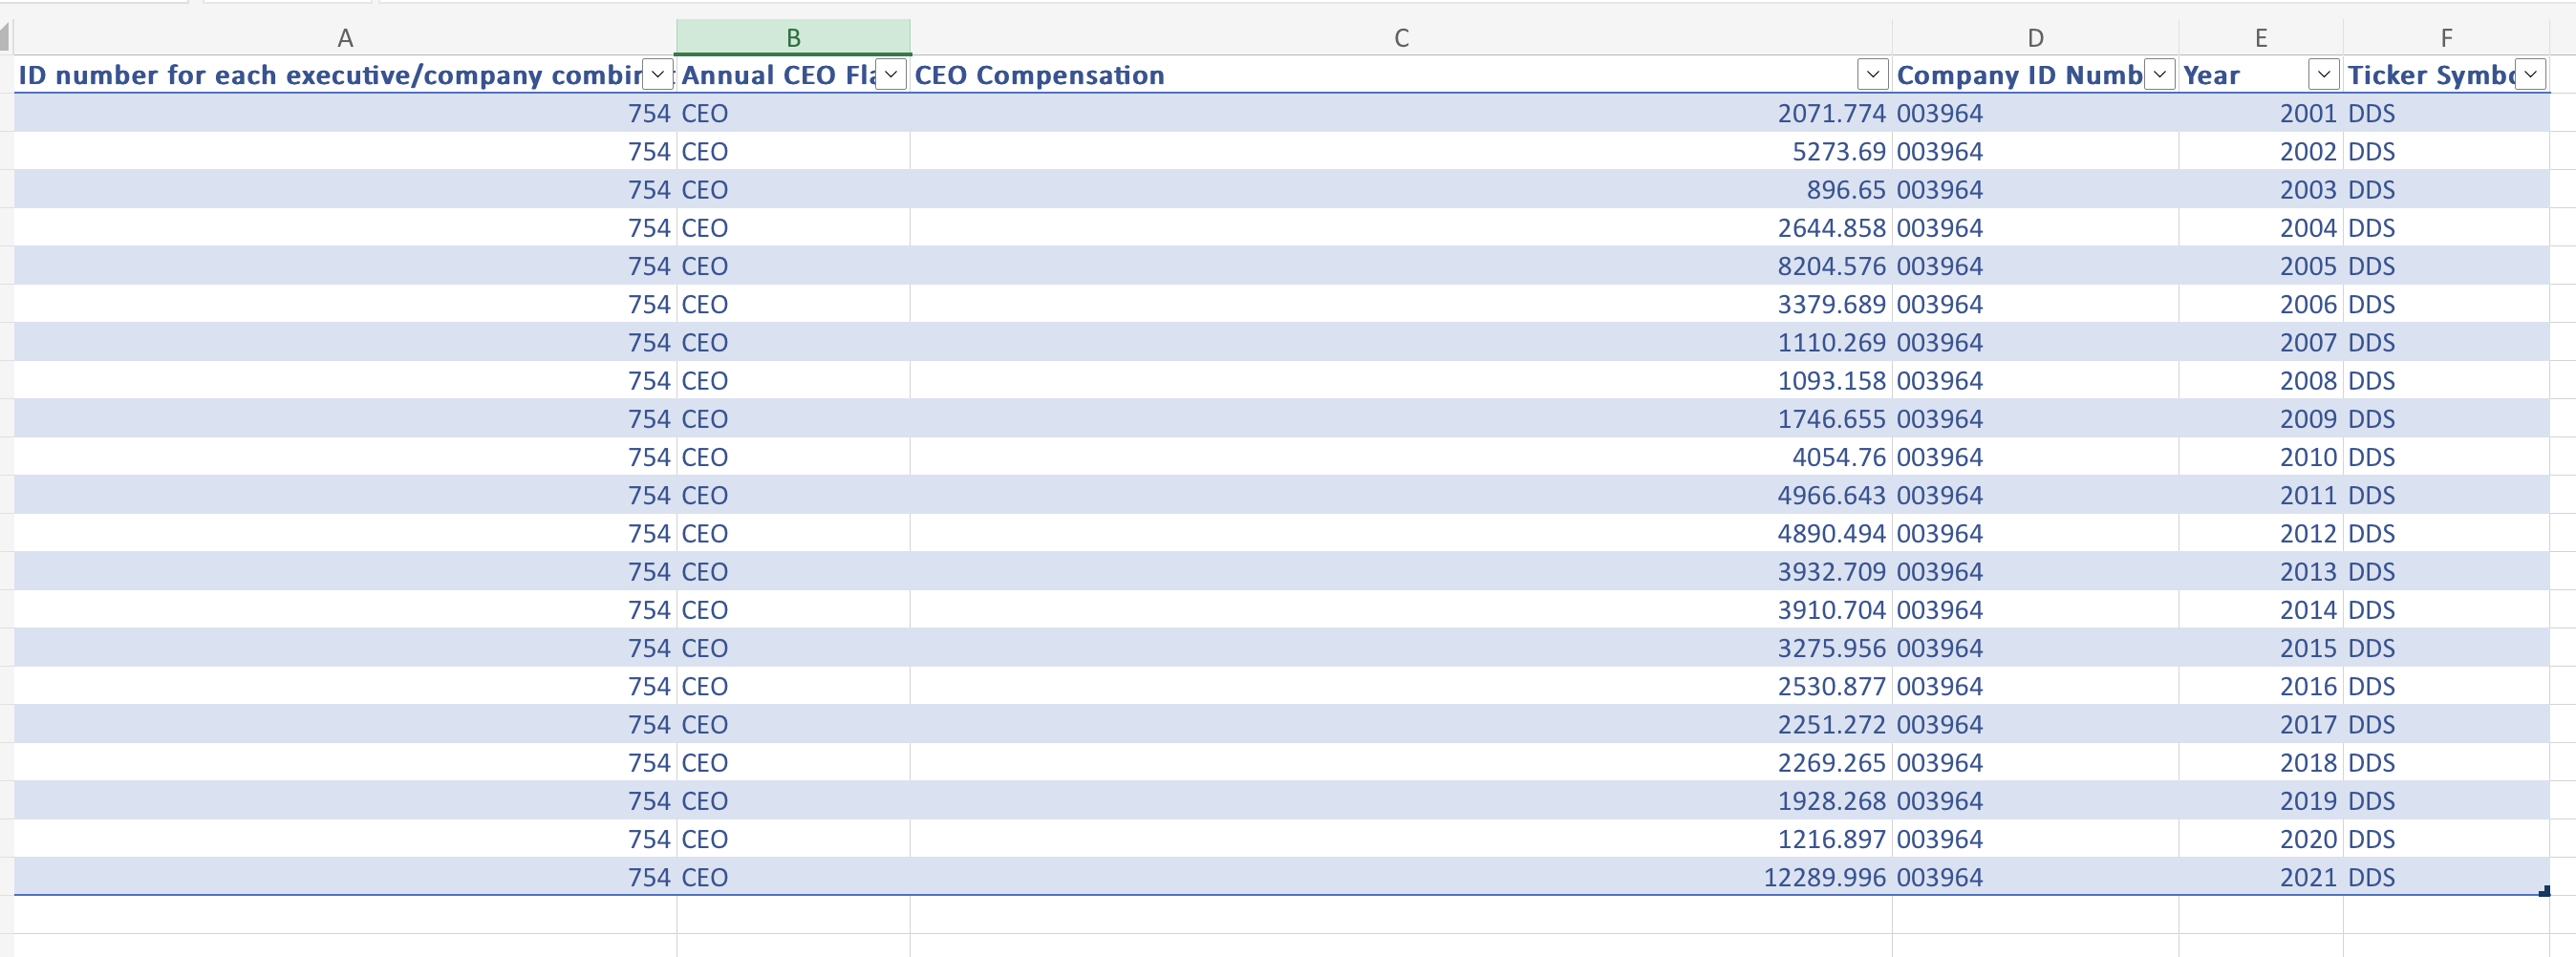
Task: Open filter dropdown for Annual CEO Flag column
Action: click(x=891, y=74)
